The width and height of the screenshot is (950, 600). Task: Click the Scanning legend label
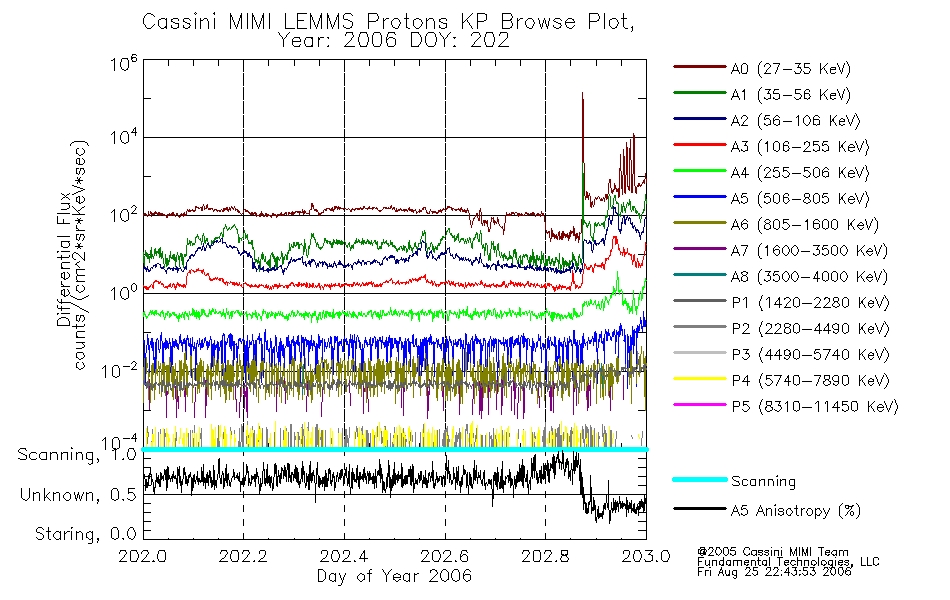tap(763, 482)
